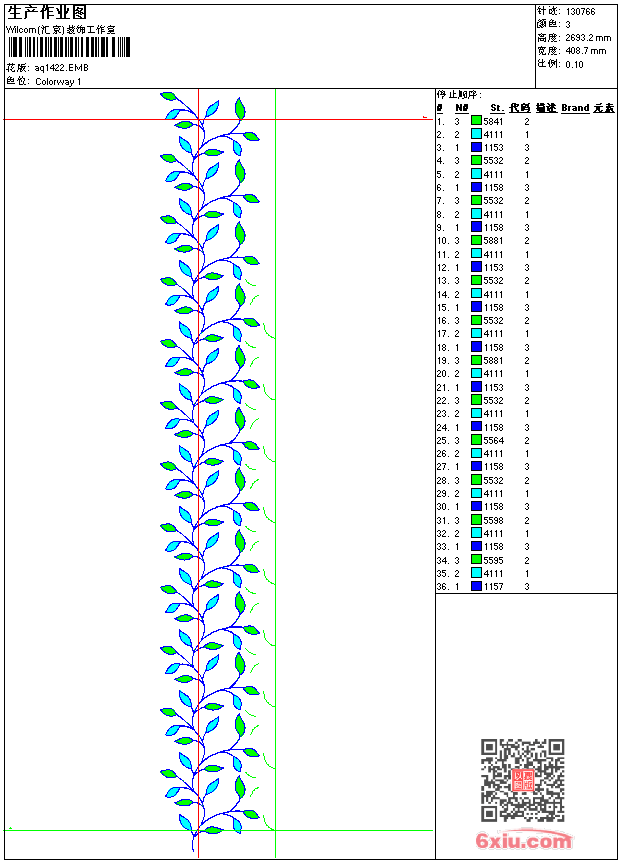Click the design file name aq1422.EMB
The width and height of the screenshot is (620, 860).
[61, 68]
